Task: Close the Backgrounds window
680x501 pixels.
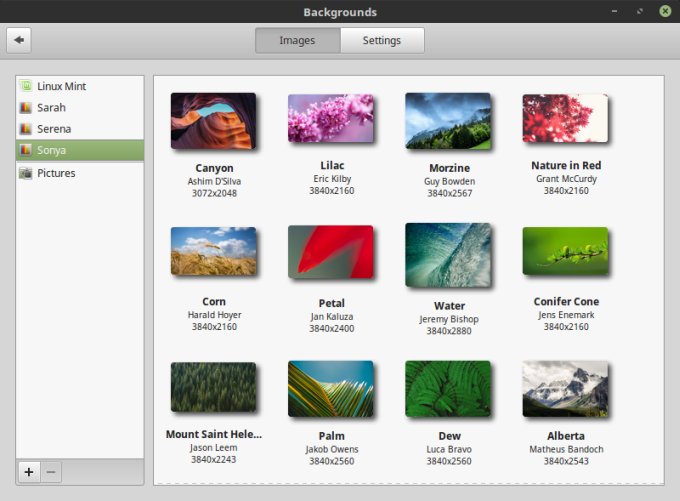Action: (x=664, y=12)
